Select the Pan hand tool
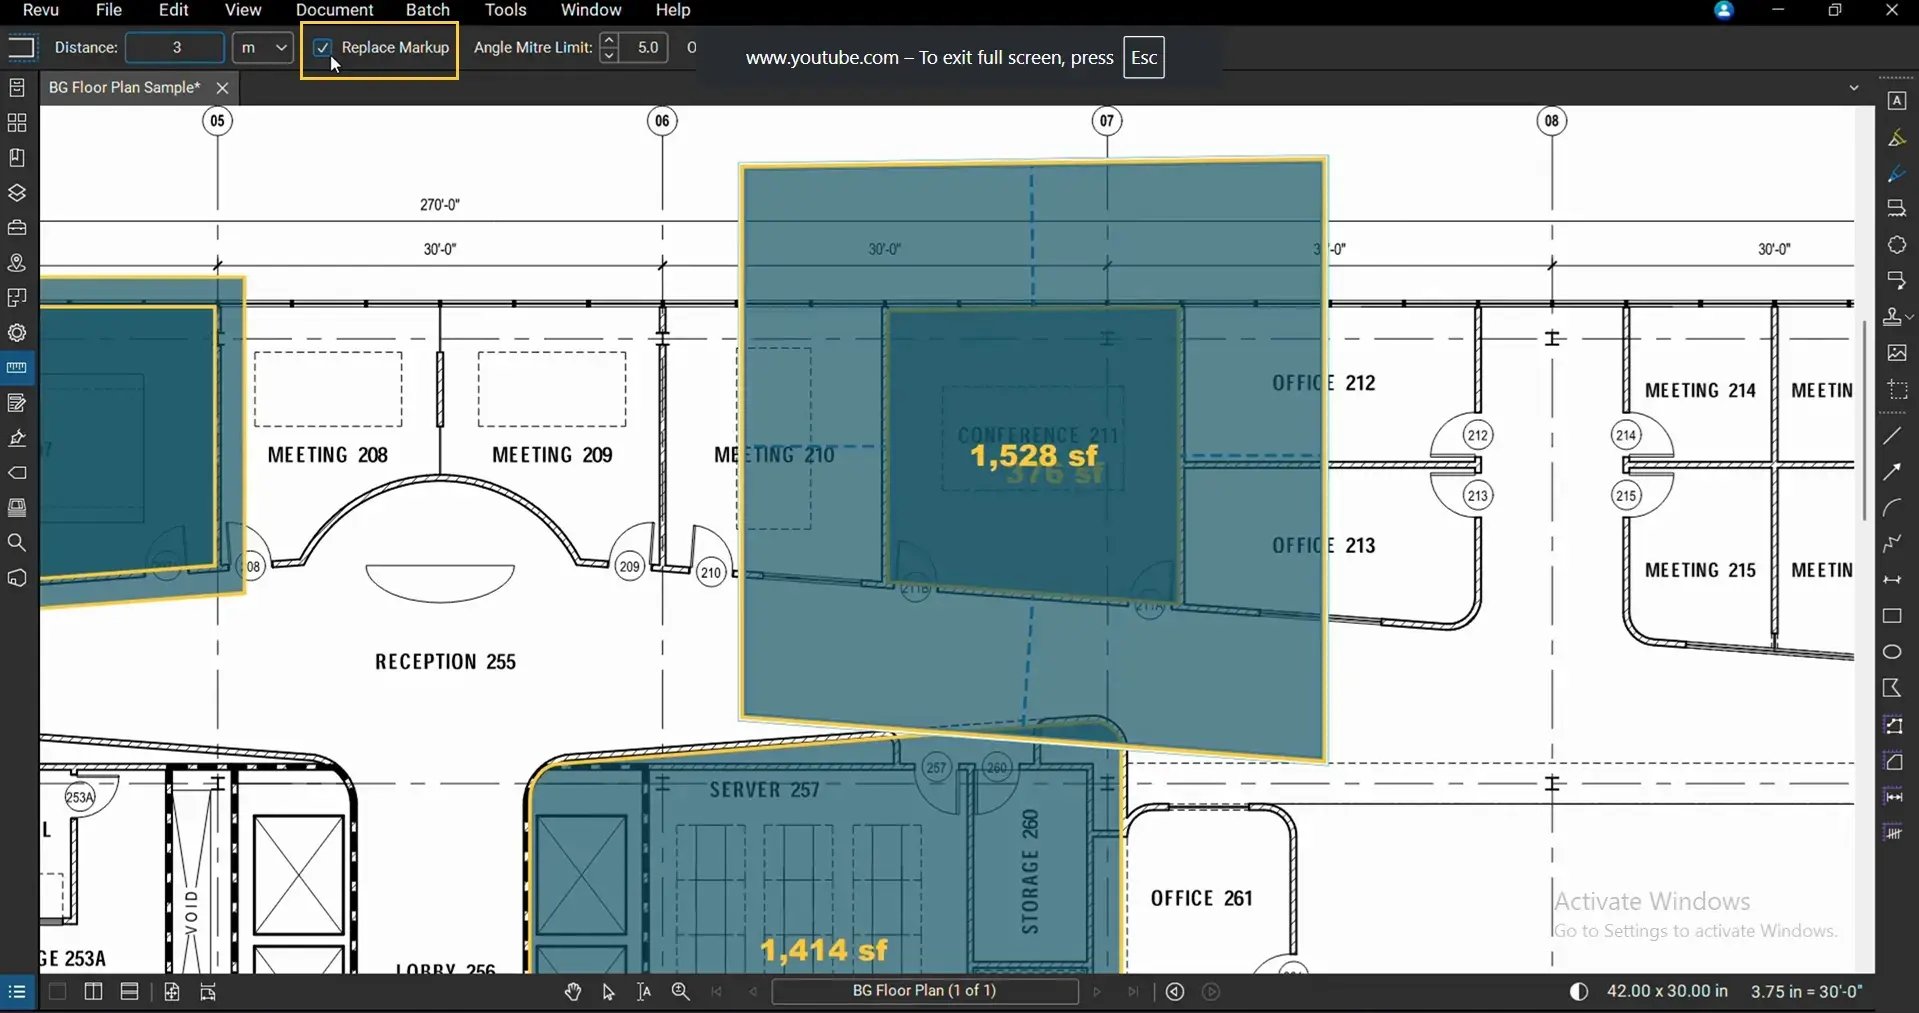This screenshot has width=1919, height=1013. [x=572, y=992]
